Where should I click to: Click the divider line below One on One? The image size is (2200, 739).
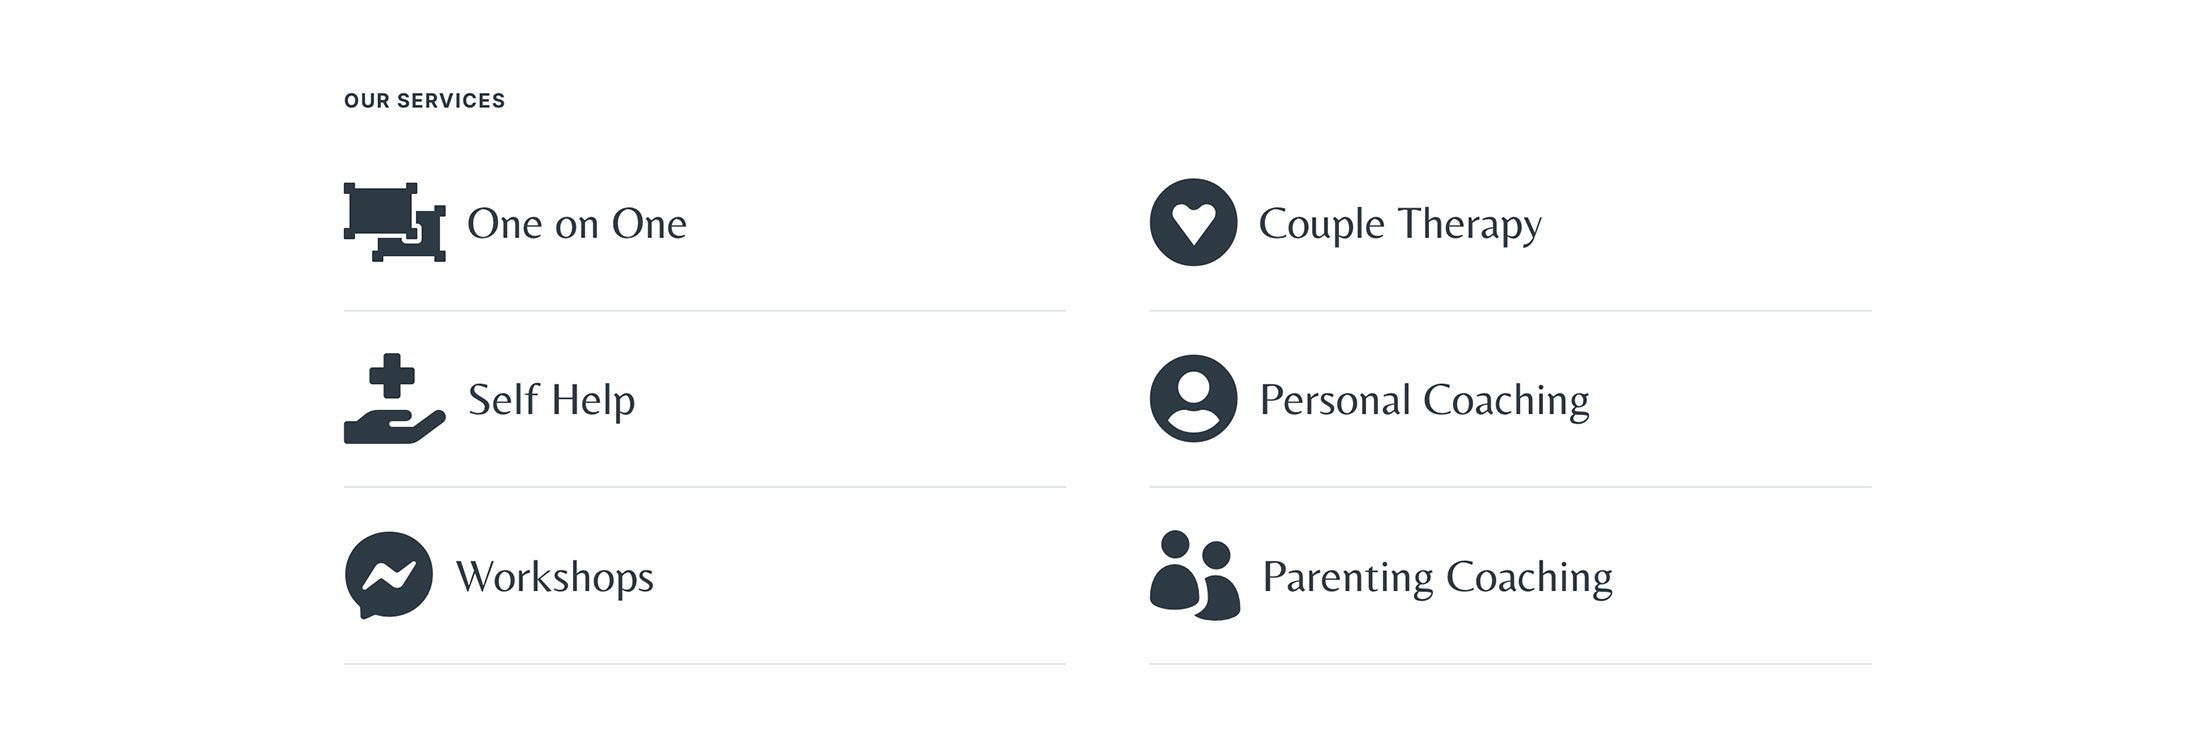click(704, 311)
